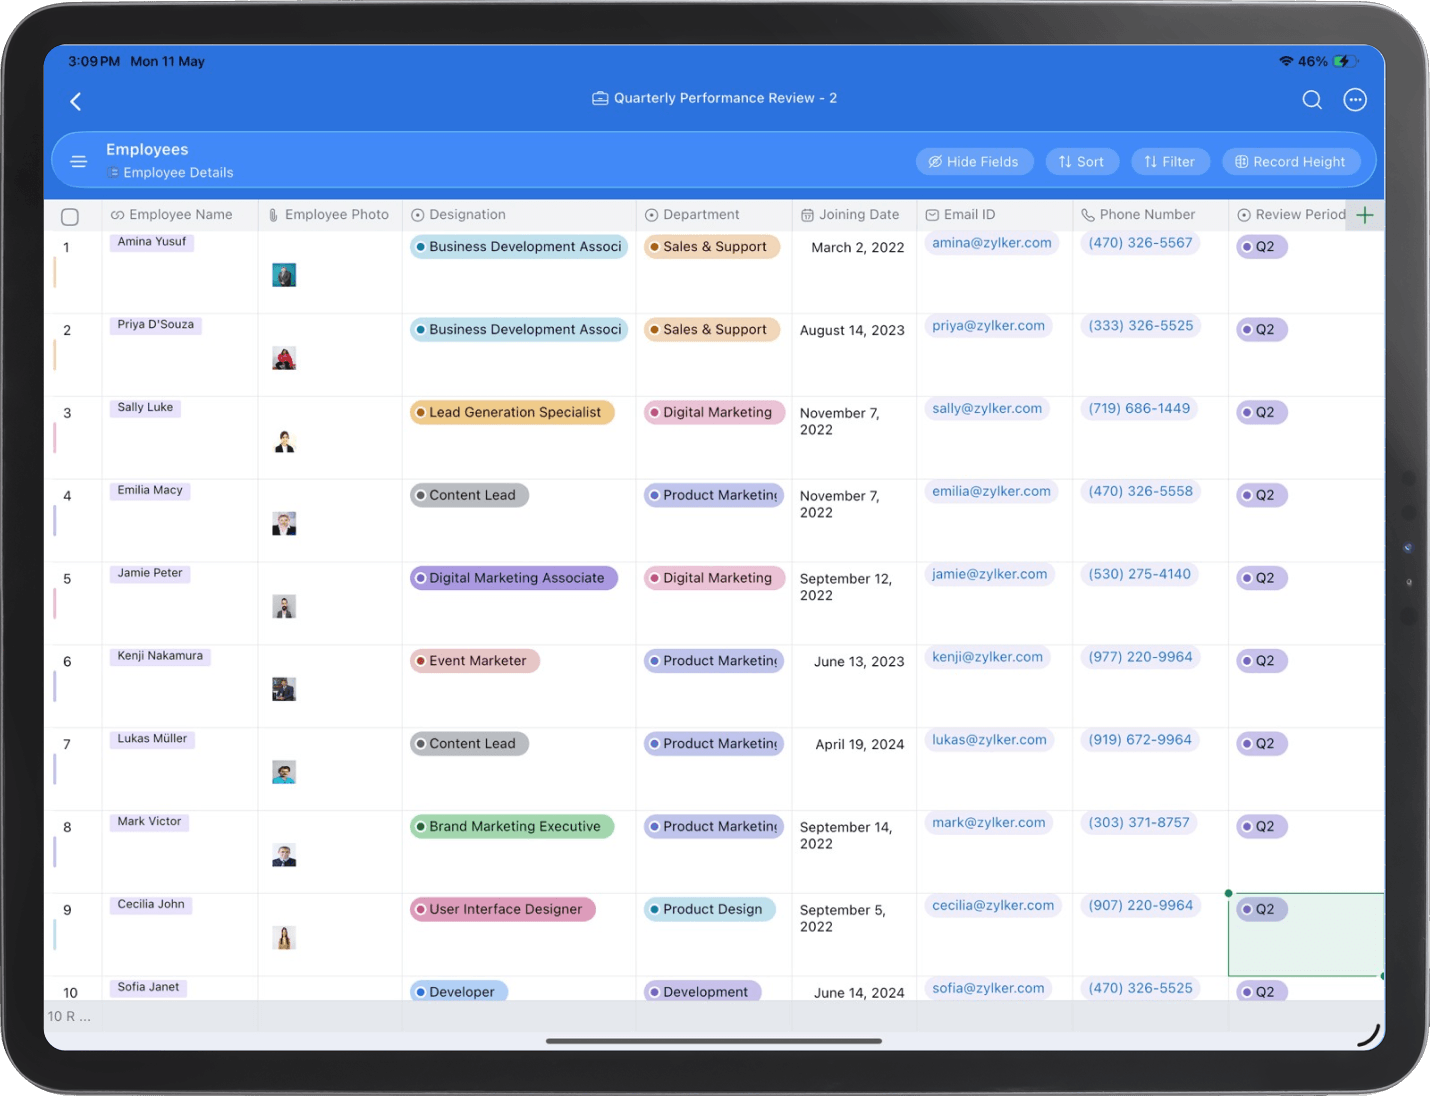Go back using the back arrow
The width and height of the screenshot is (1430, 1096).
[x=75, y=101]
